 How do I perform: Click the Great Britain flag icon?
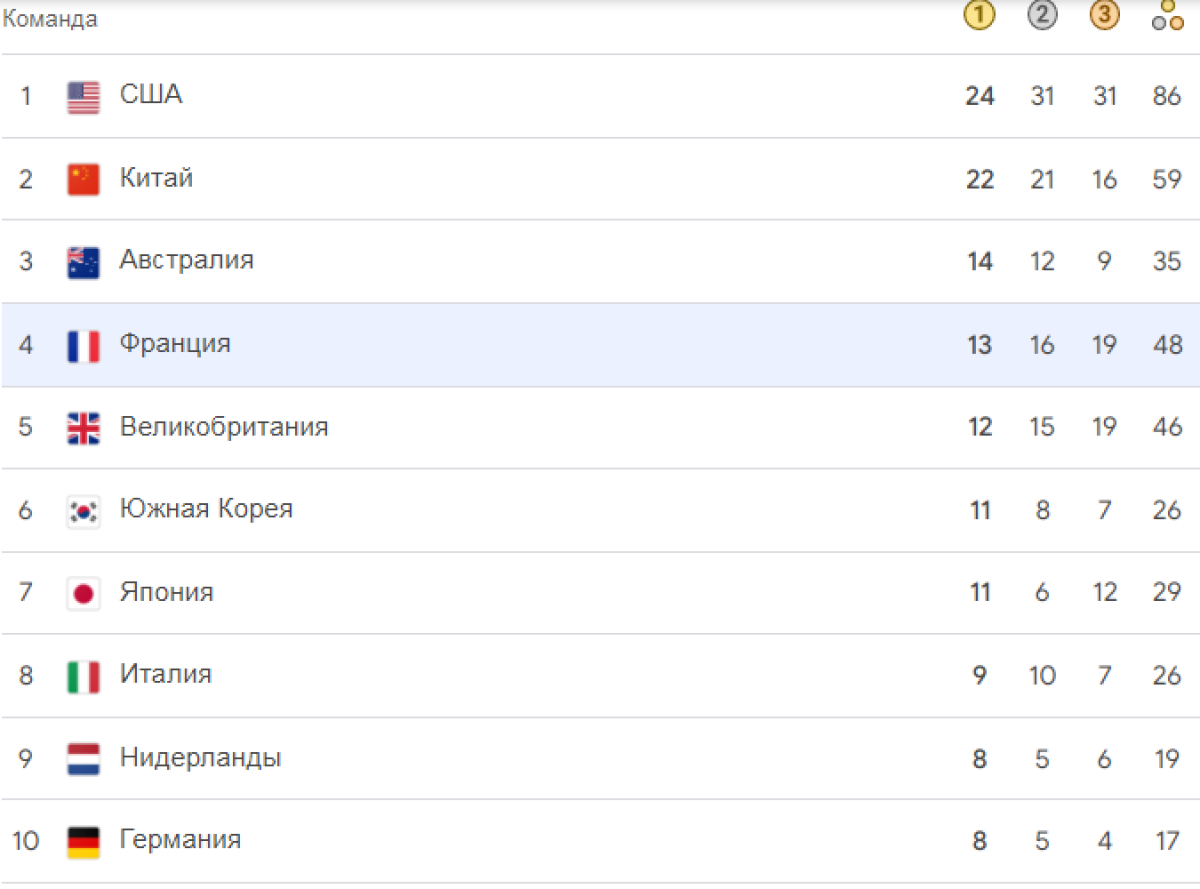pyautogui.click(x=84, y=428)
